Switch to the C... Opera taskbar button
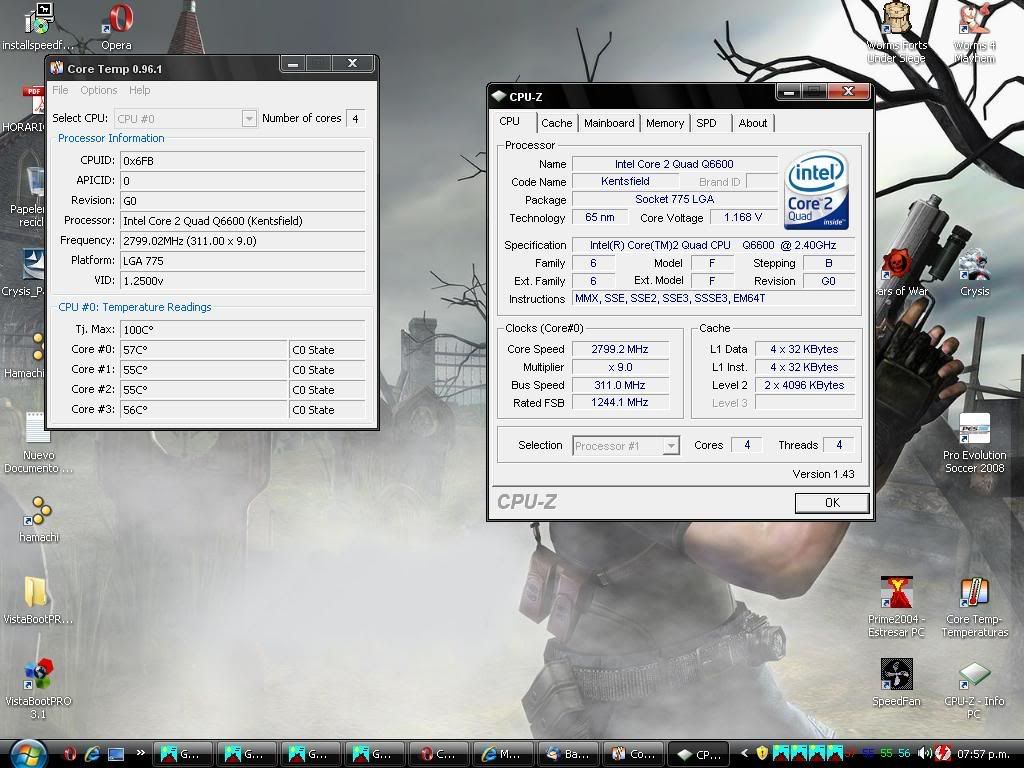Screen dimensions: 1024x768 pyautogui.click(x=440, y=754)
